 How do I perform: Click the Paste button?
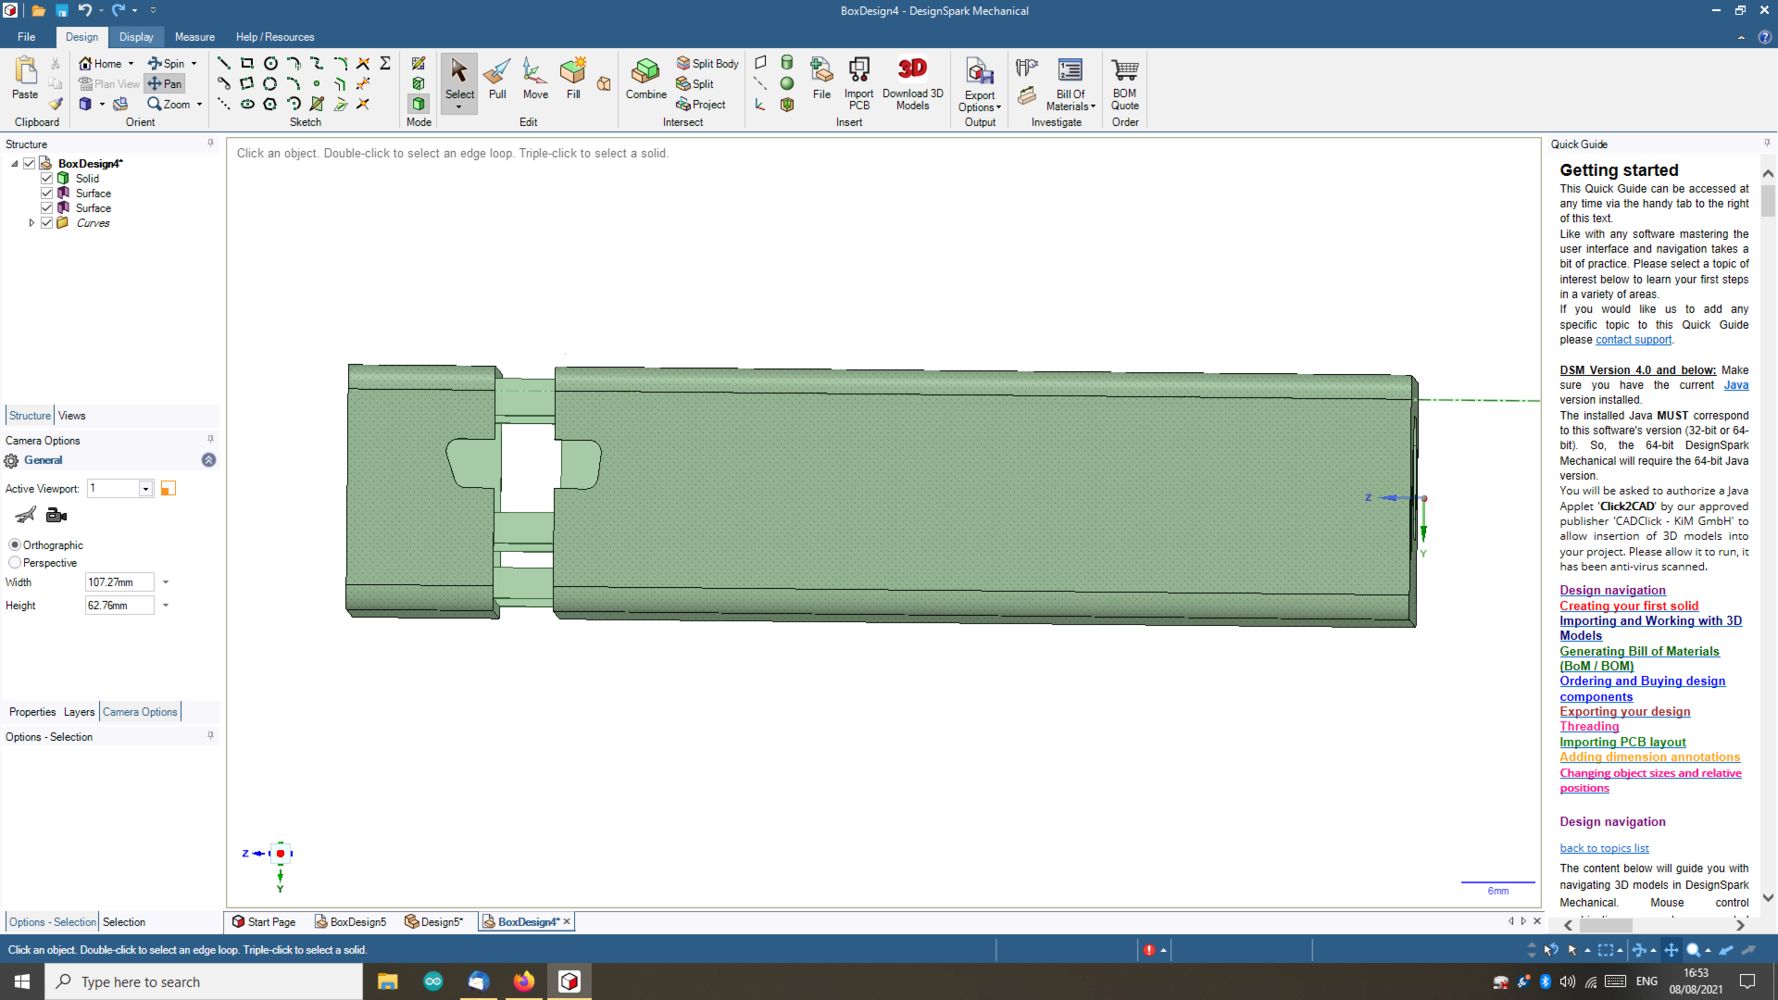[x=25, y=79]
